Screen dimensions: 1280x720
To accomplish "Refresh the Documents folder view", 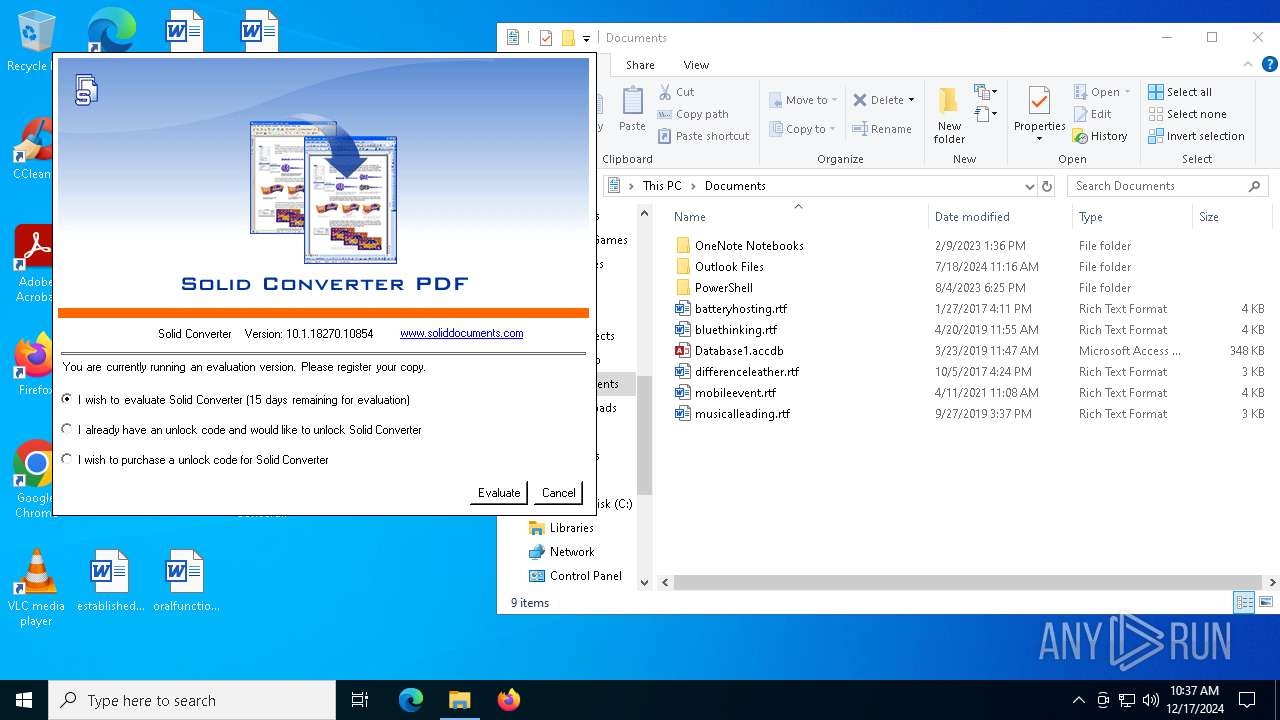I will pyautogui.click(x=1047, y=186).
